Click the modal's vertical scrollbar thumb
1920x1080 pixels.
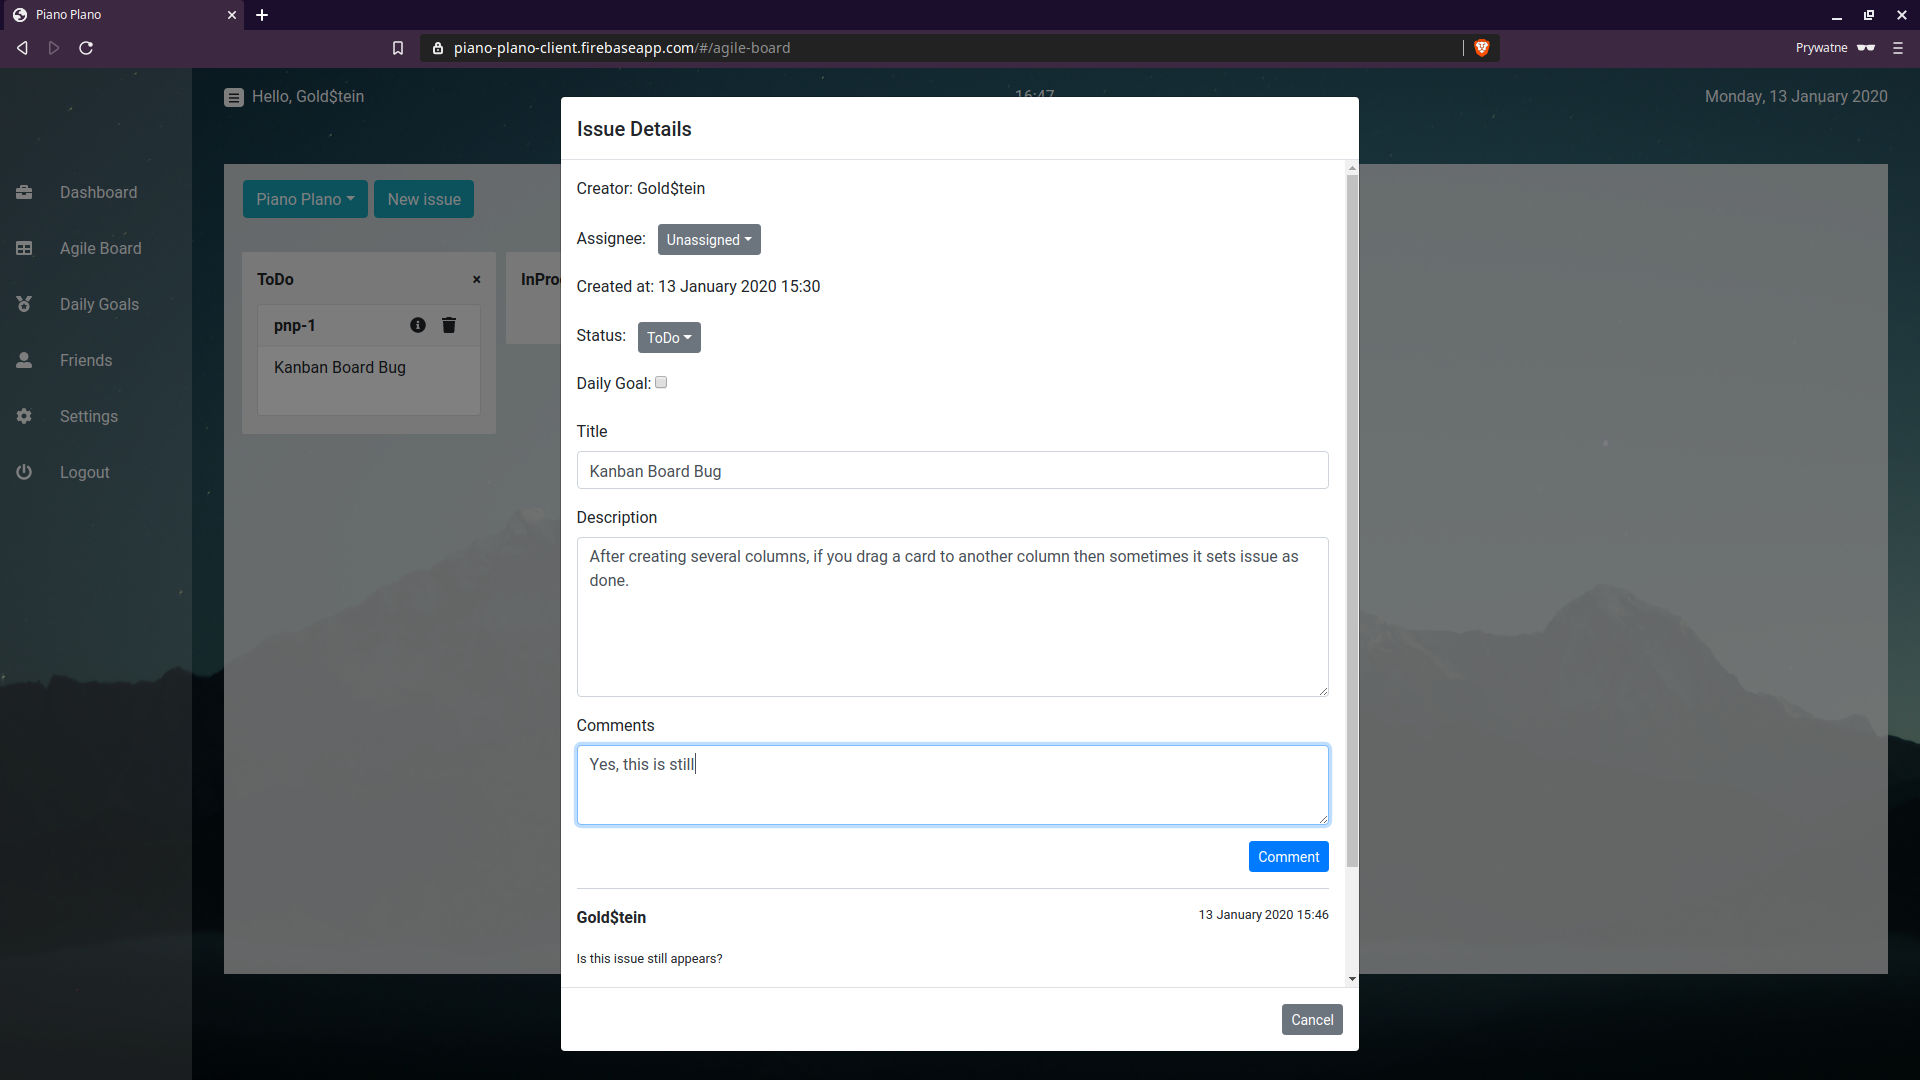[1352, 520]
